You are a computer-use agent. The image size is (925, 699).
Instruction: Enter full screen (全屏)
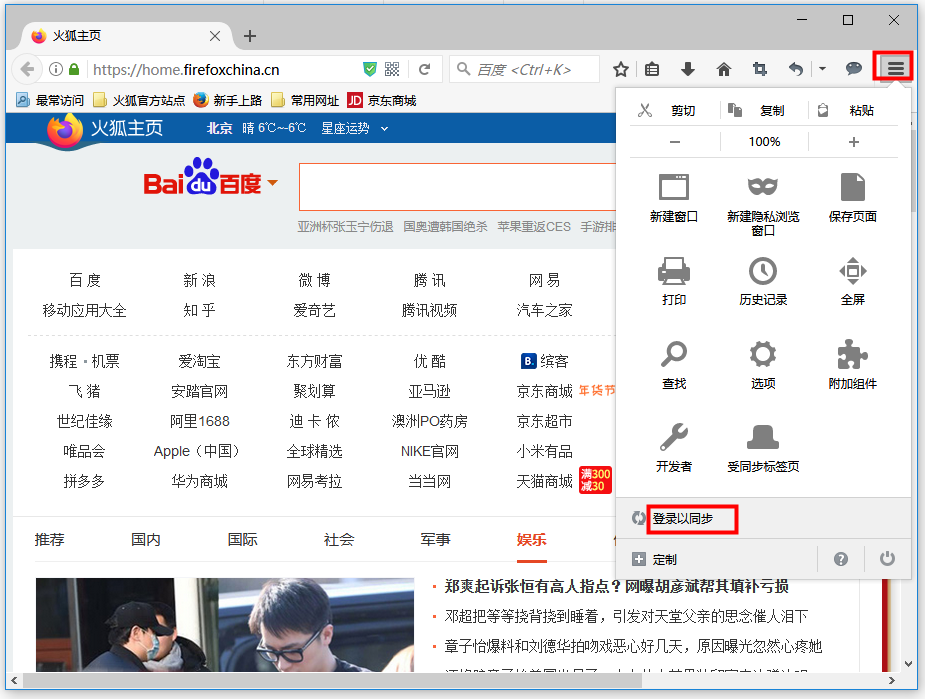[x=852, y=281]
